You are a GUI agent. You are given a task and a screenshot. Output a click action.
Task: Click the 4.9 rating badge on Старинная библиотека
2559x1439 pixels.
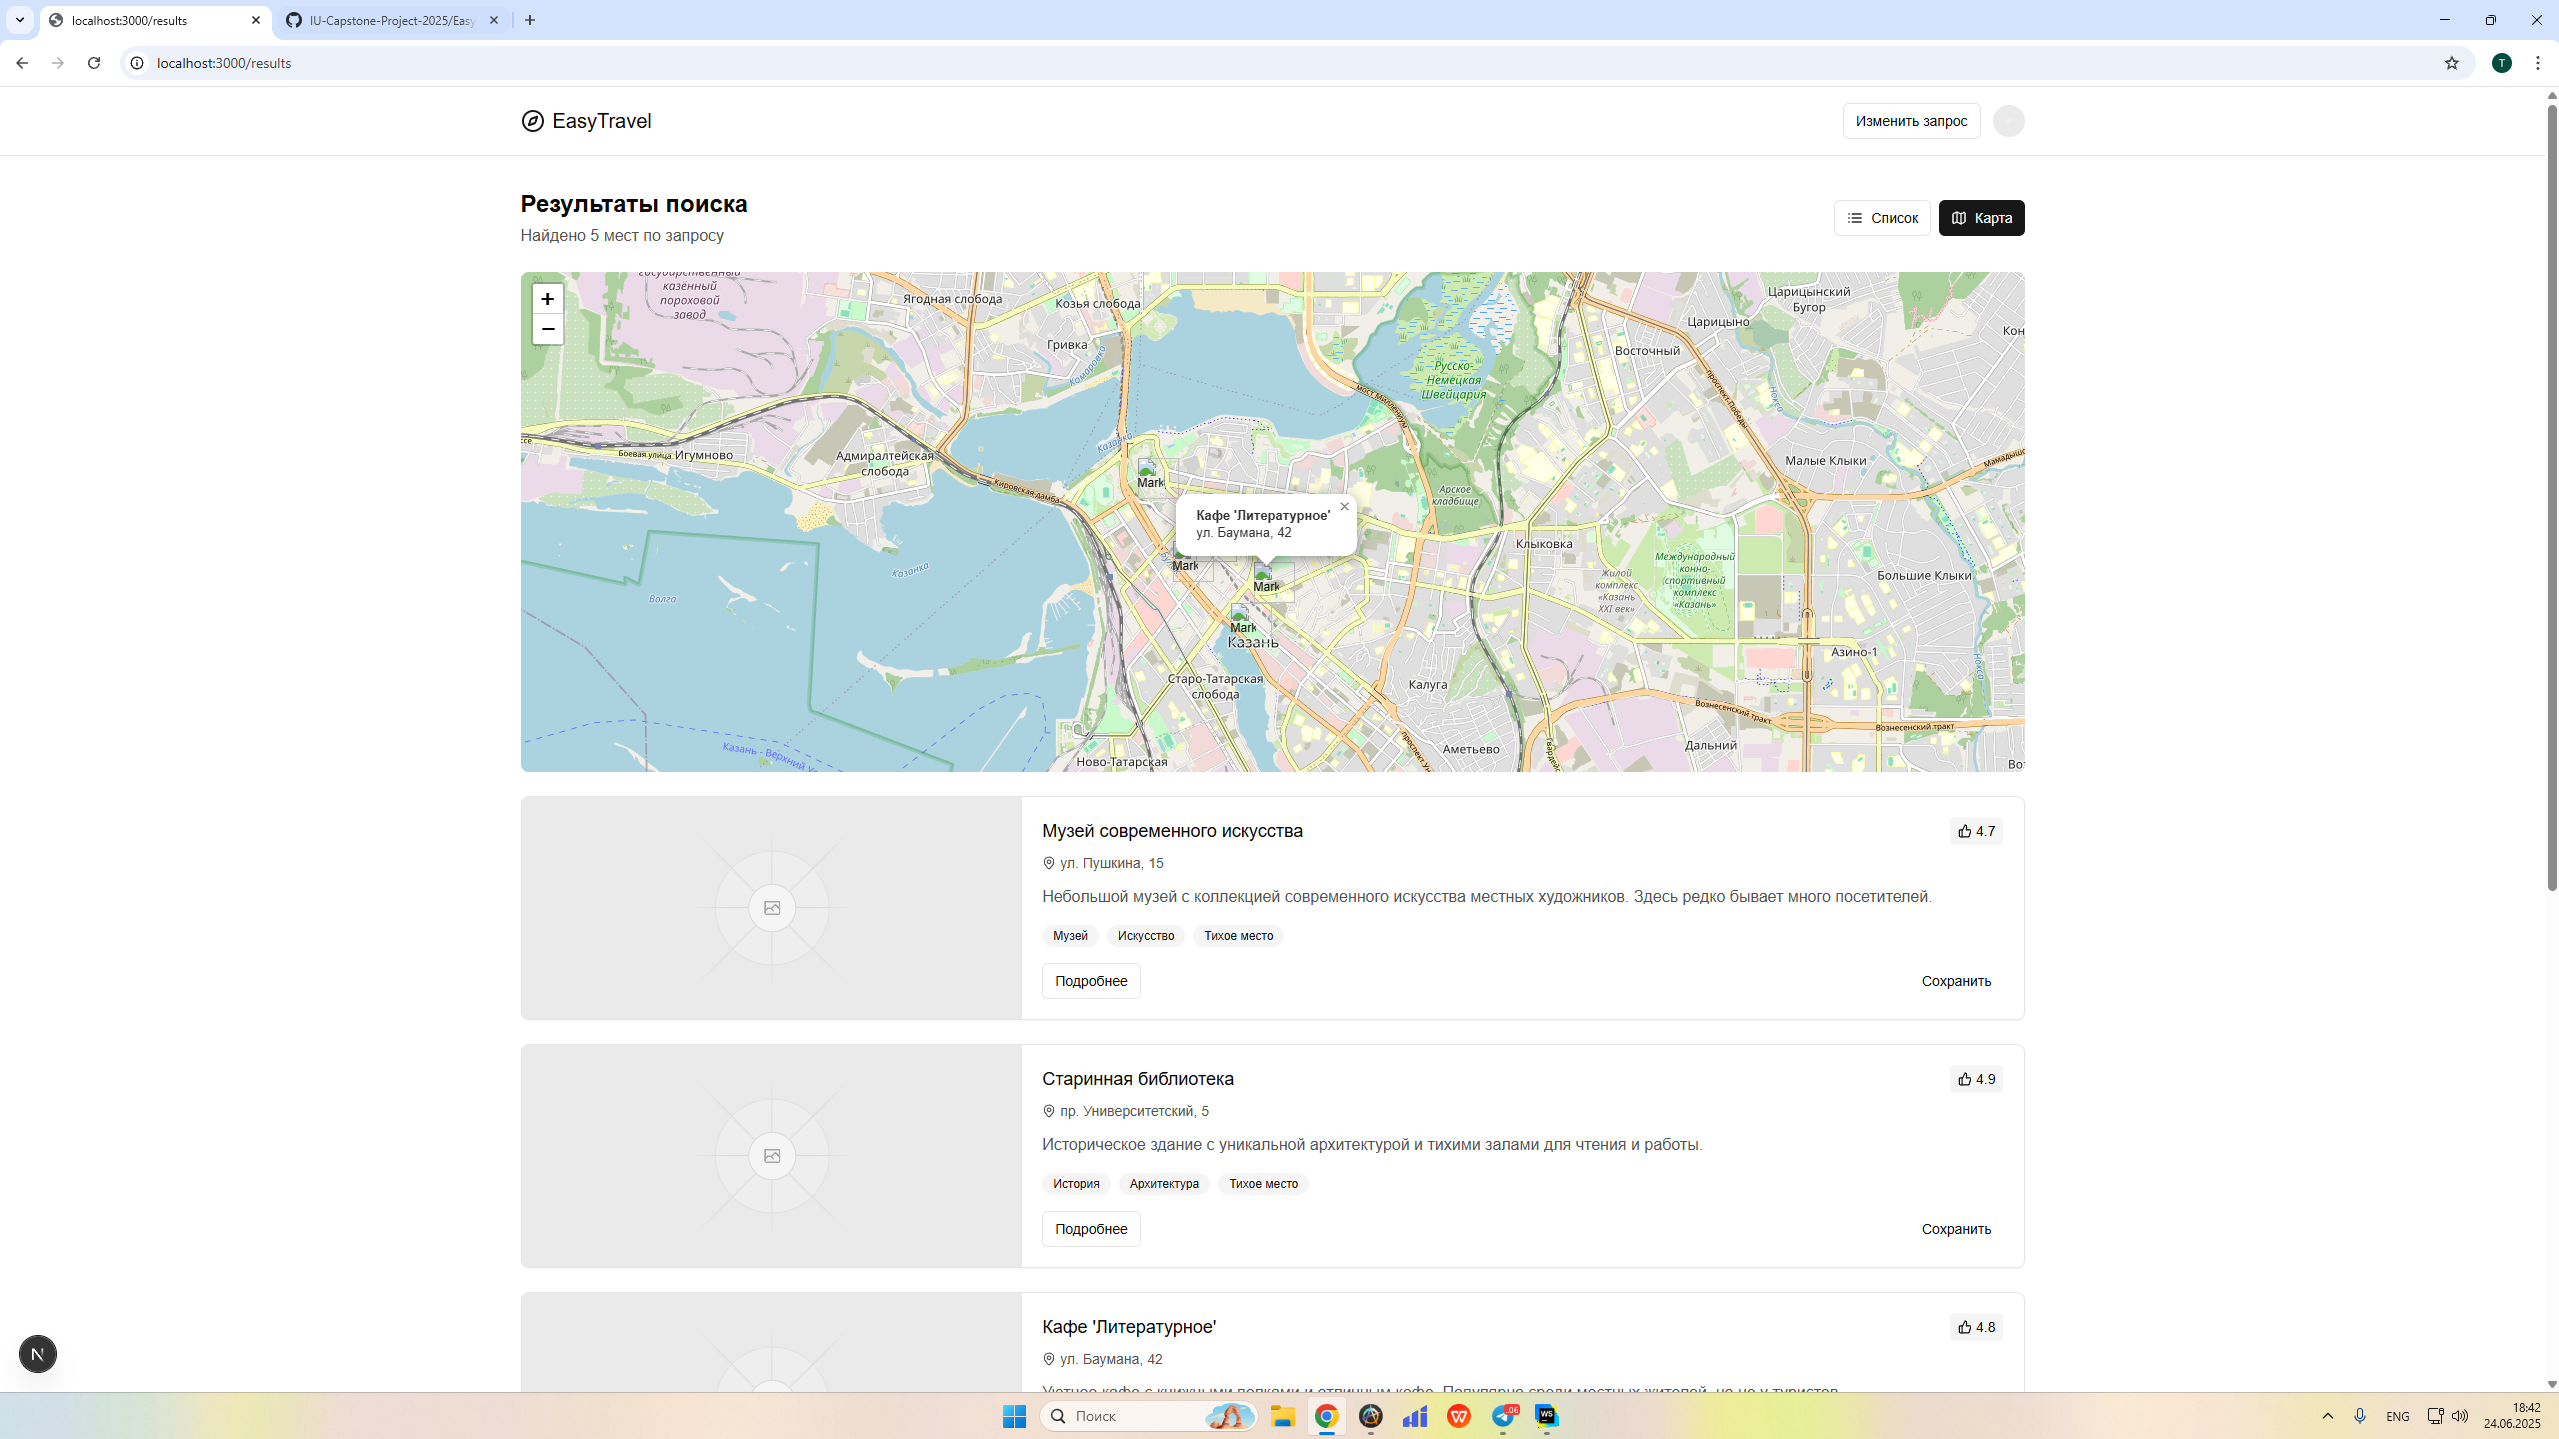[x=1975, y=1079]
